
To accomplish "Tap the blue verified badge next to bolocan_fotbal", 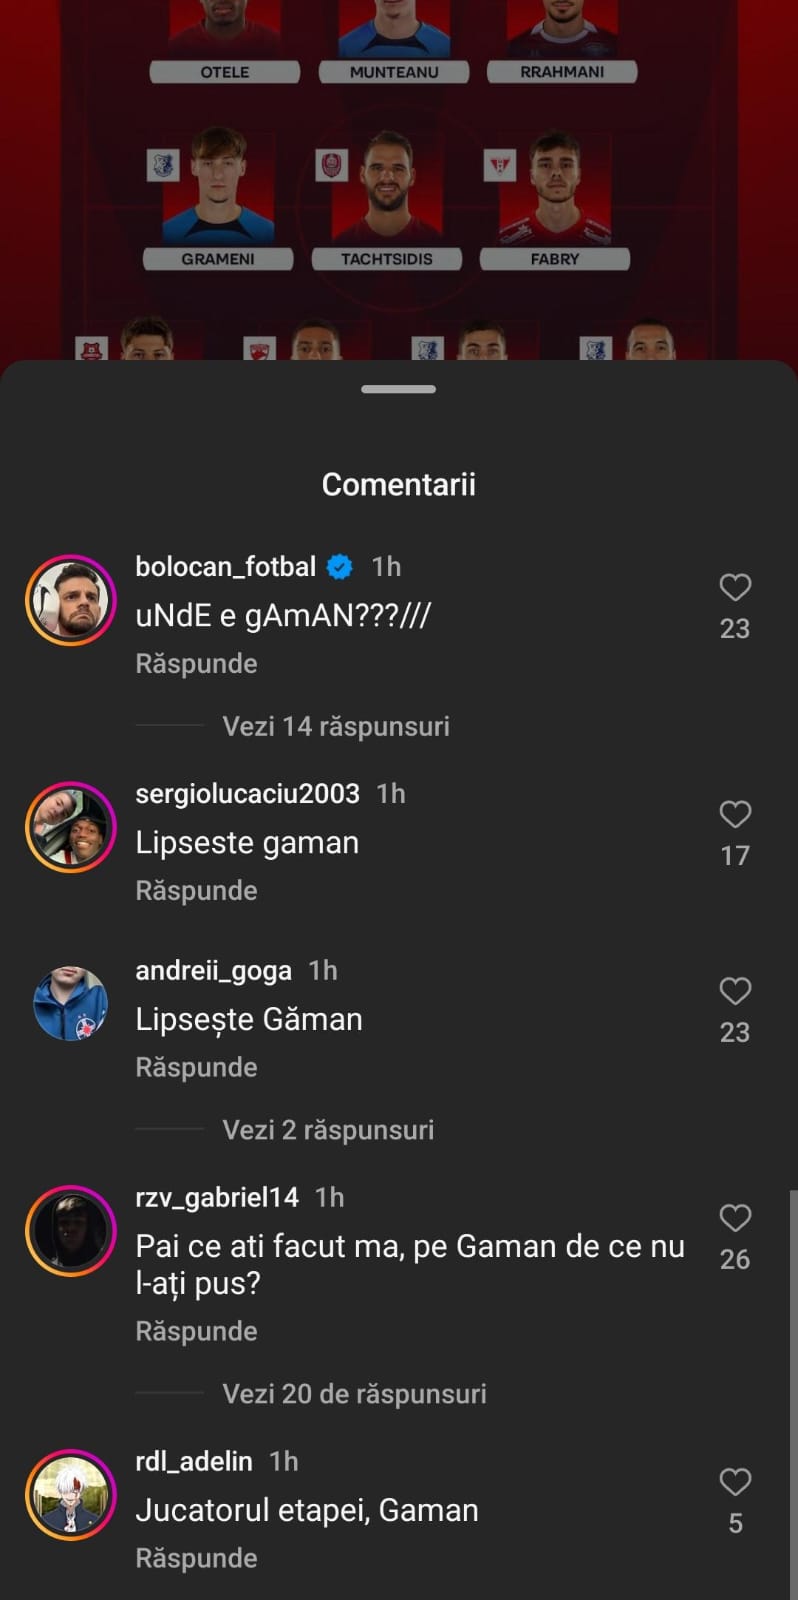I will coord(340,567).
